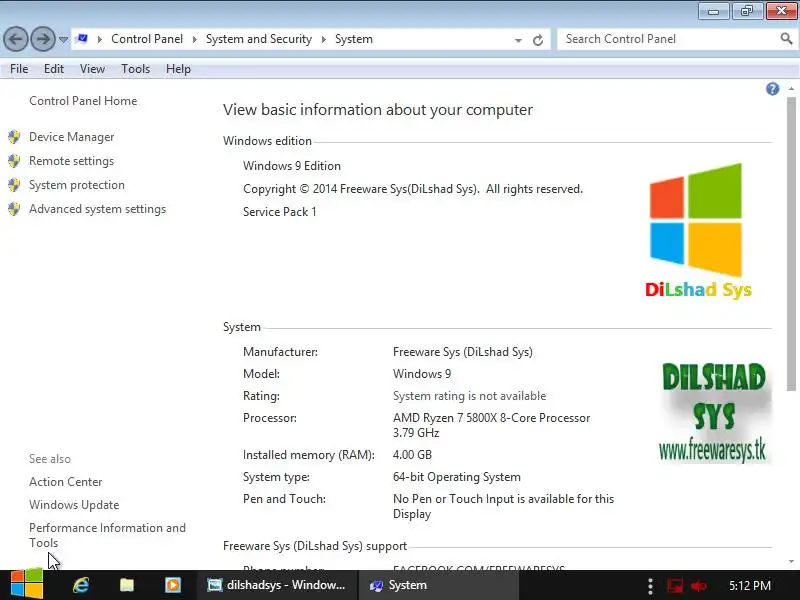Select 'Windows 9 Edition' text

(x=292, y=166)
